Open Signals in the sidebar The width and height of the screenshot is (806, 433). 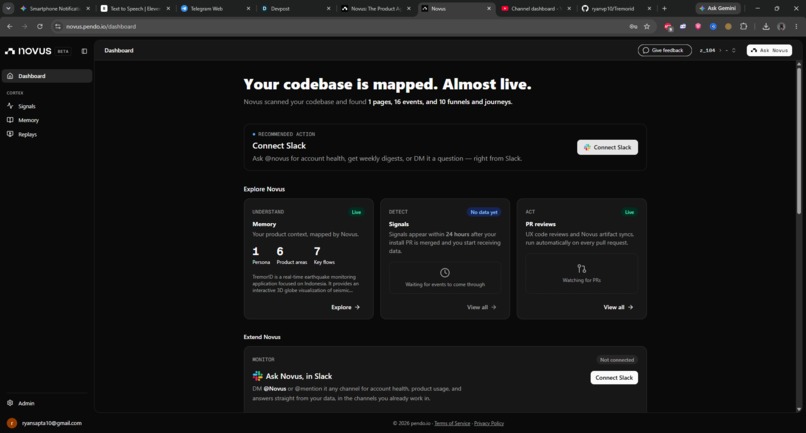47,106
